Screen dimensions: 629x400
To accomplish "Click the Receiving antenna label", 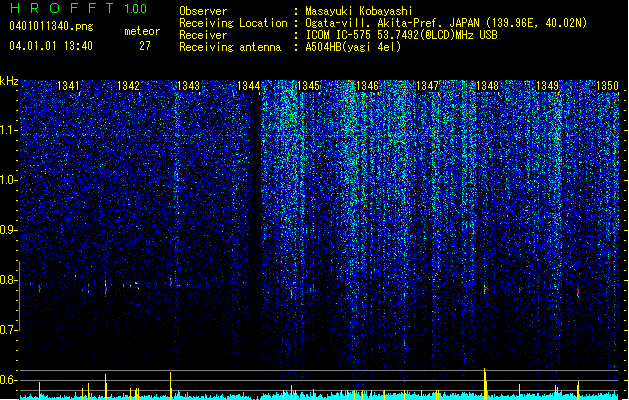I will [230, 47].
